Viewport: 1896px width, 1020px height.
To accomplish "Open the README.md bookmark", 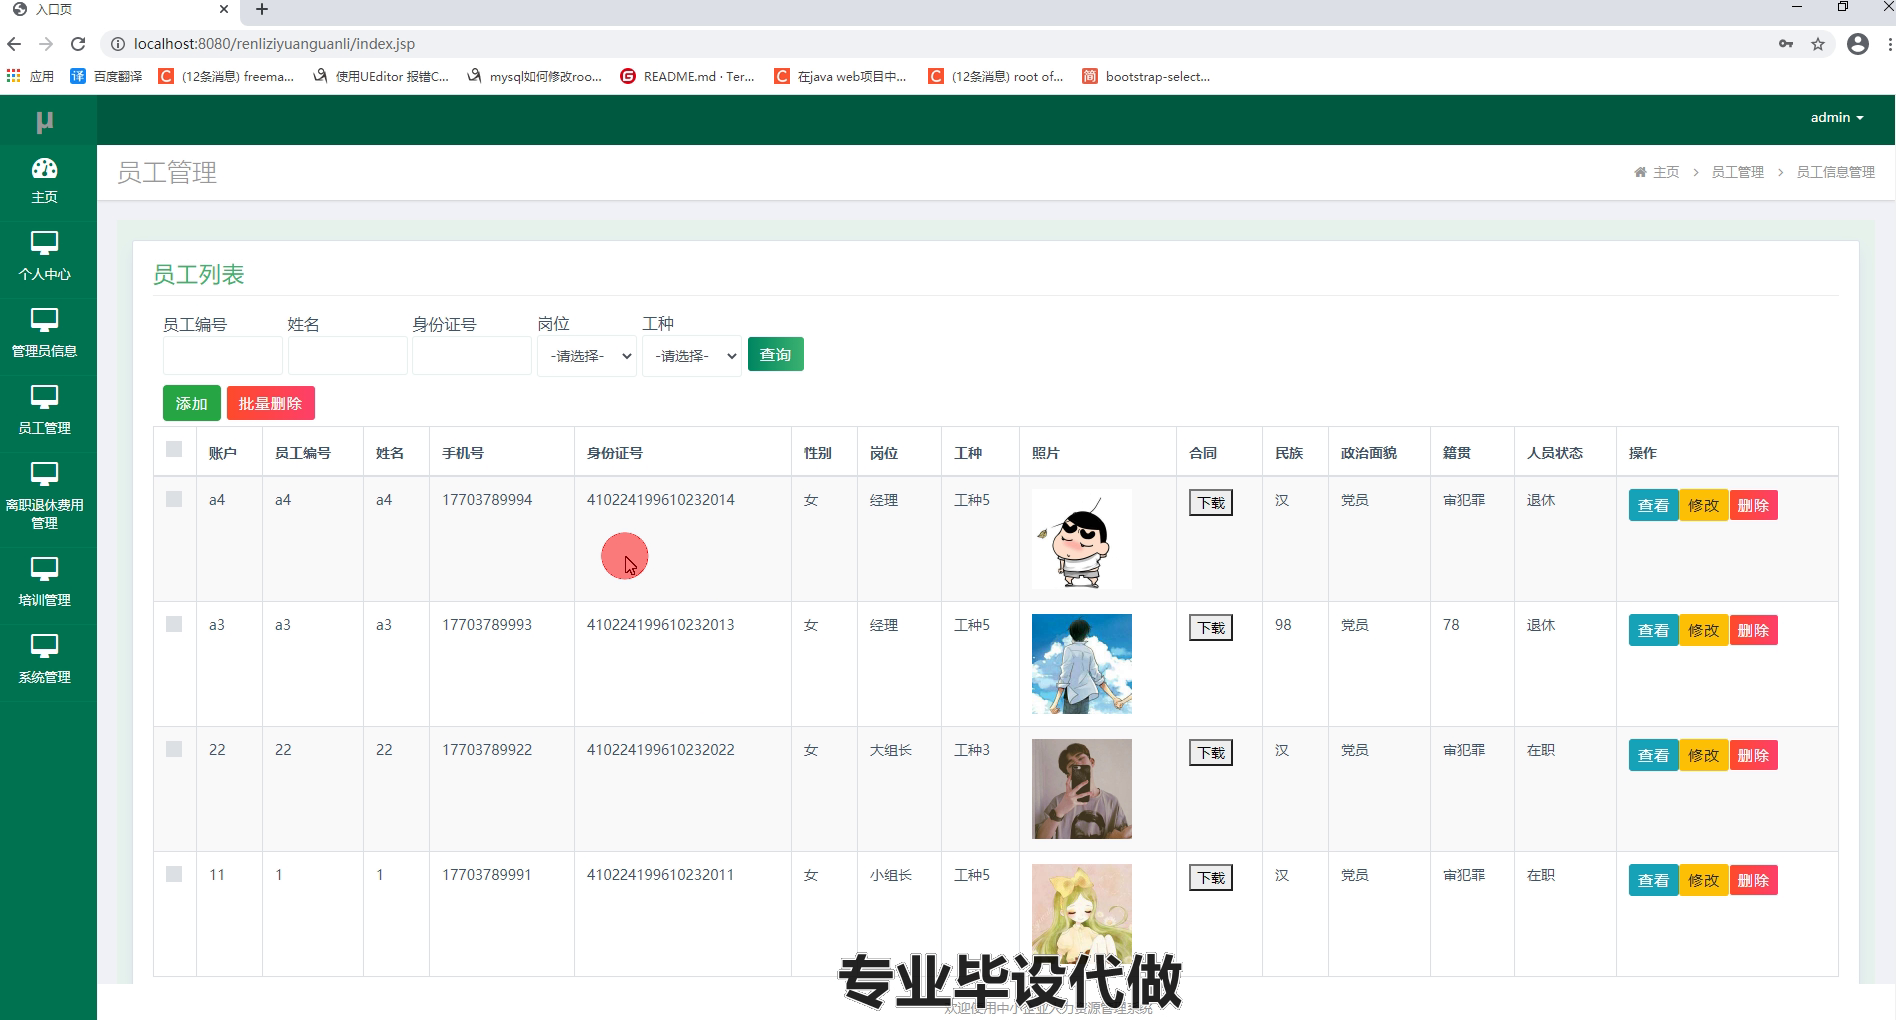I will (687, 76).
